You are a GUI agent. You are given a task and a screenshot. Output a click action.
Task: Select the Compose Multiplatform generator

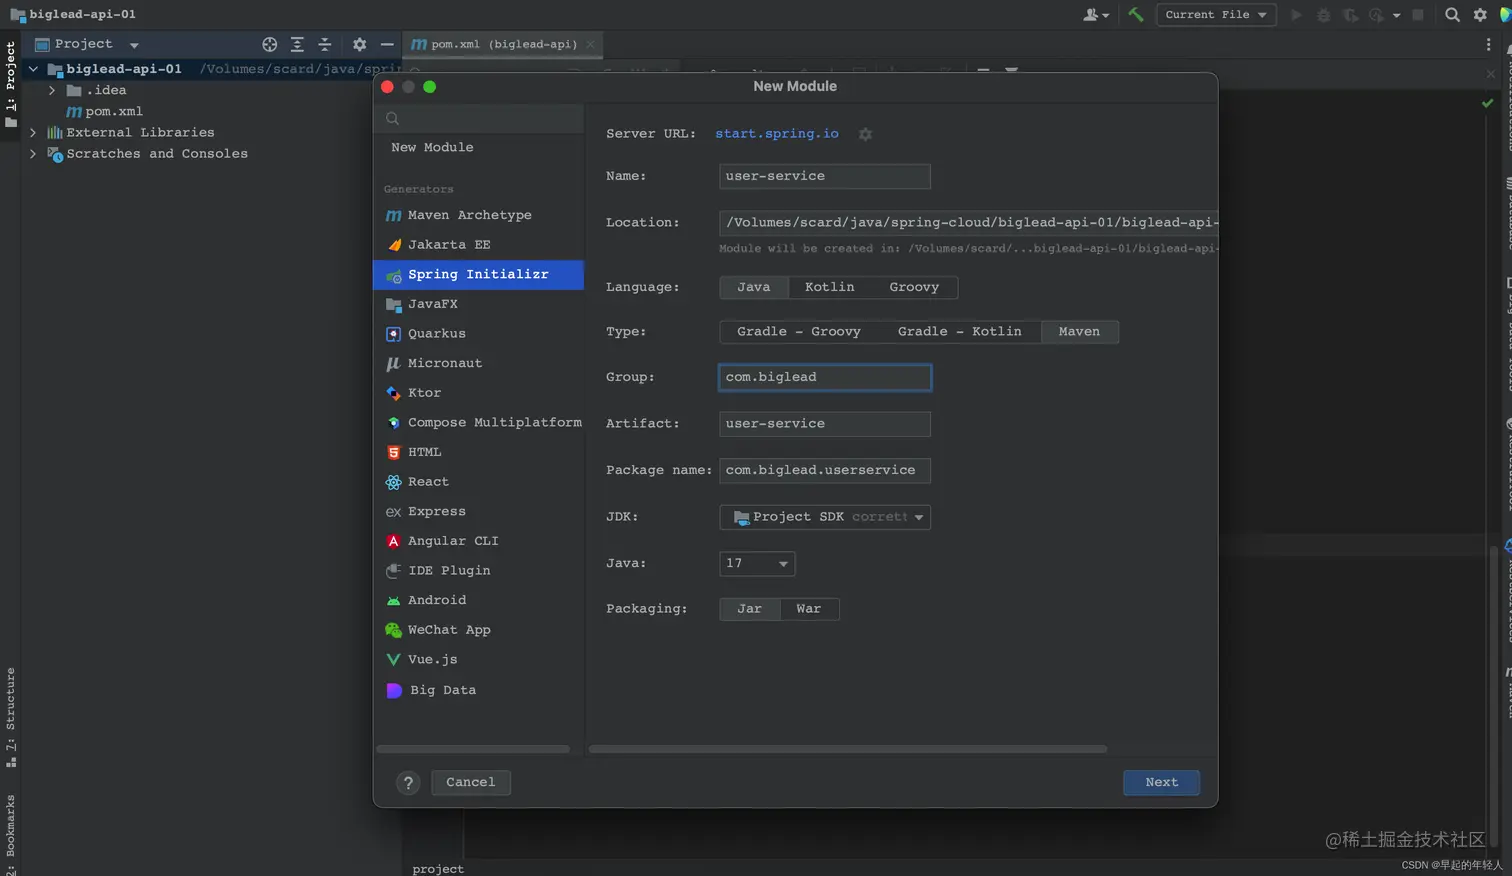478,423
